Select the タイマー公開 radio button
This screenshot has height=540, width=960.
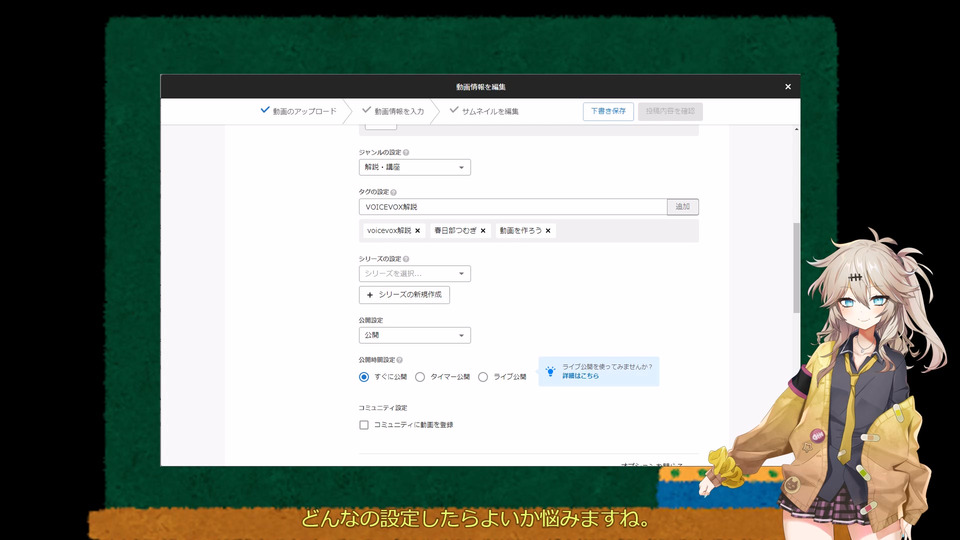[420, 377]
